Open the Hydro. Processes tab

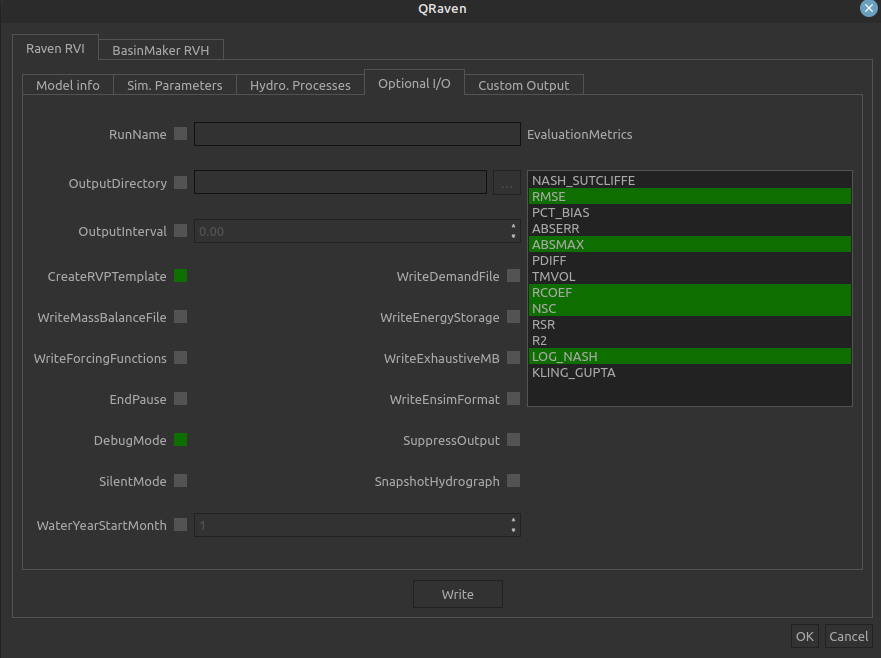[300, 85]
